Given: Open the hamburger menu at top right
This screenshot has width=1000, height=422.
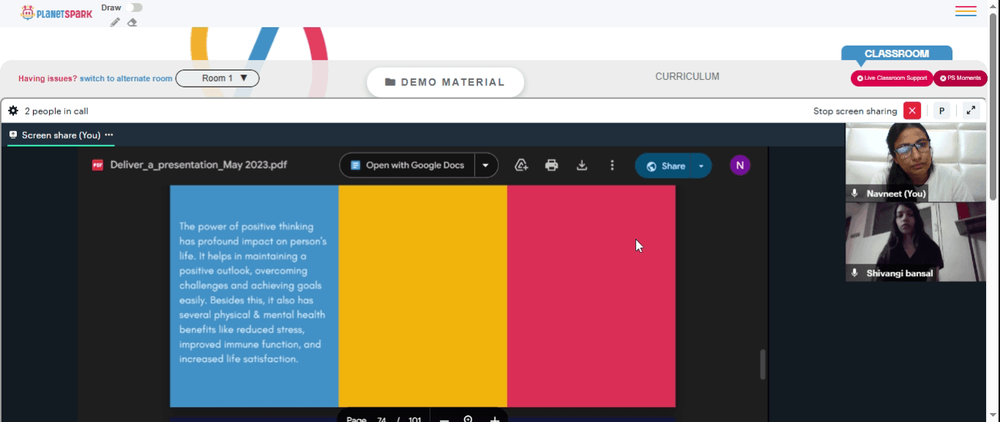Looking at the screenshot, I should pyautogui.click(x=966, y=11).
